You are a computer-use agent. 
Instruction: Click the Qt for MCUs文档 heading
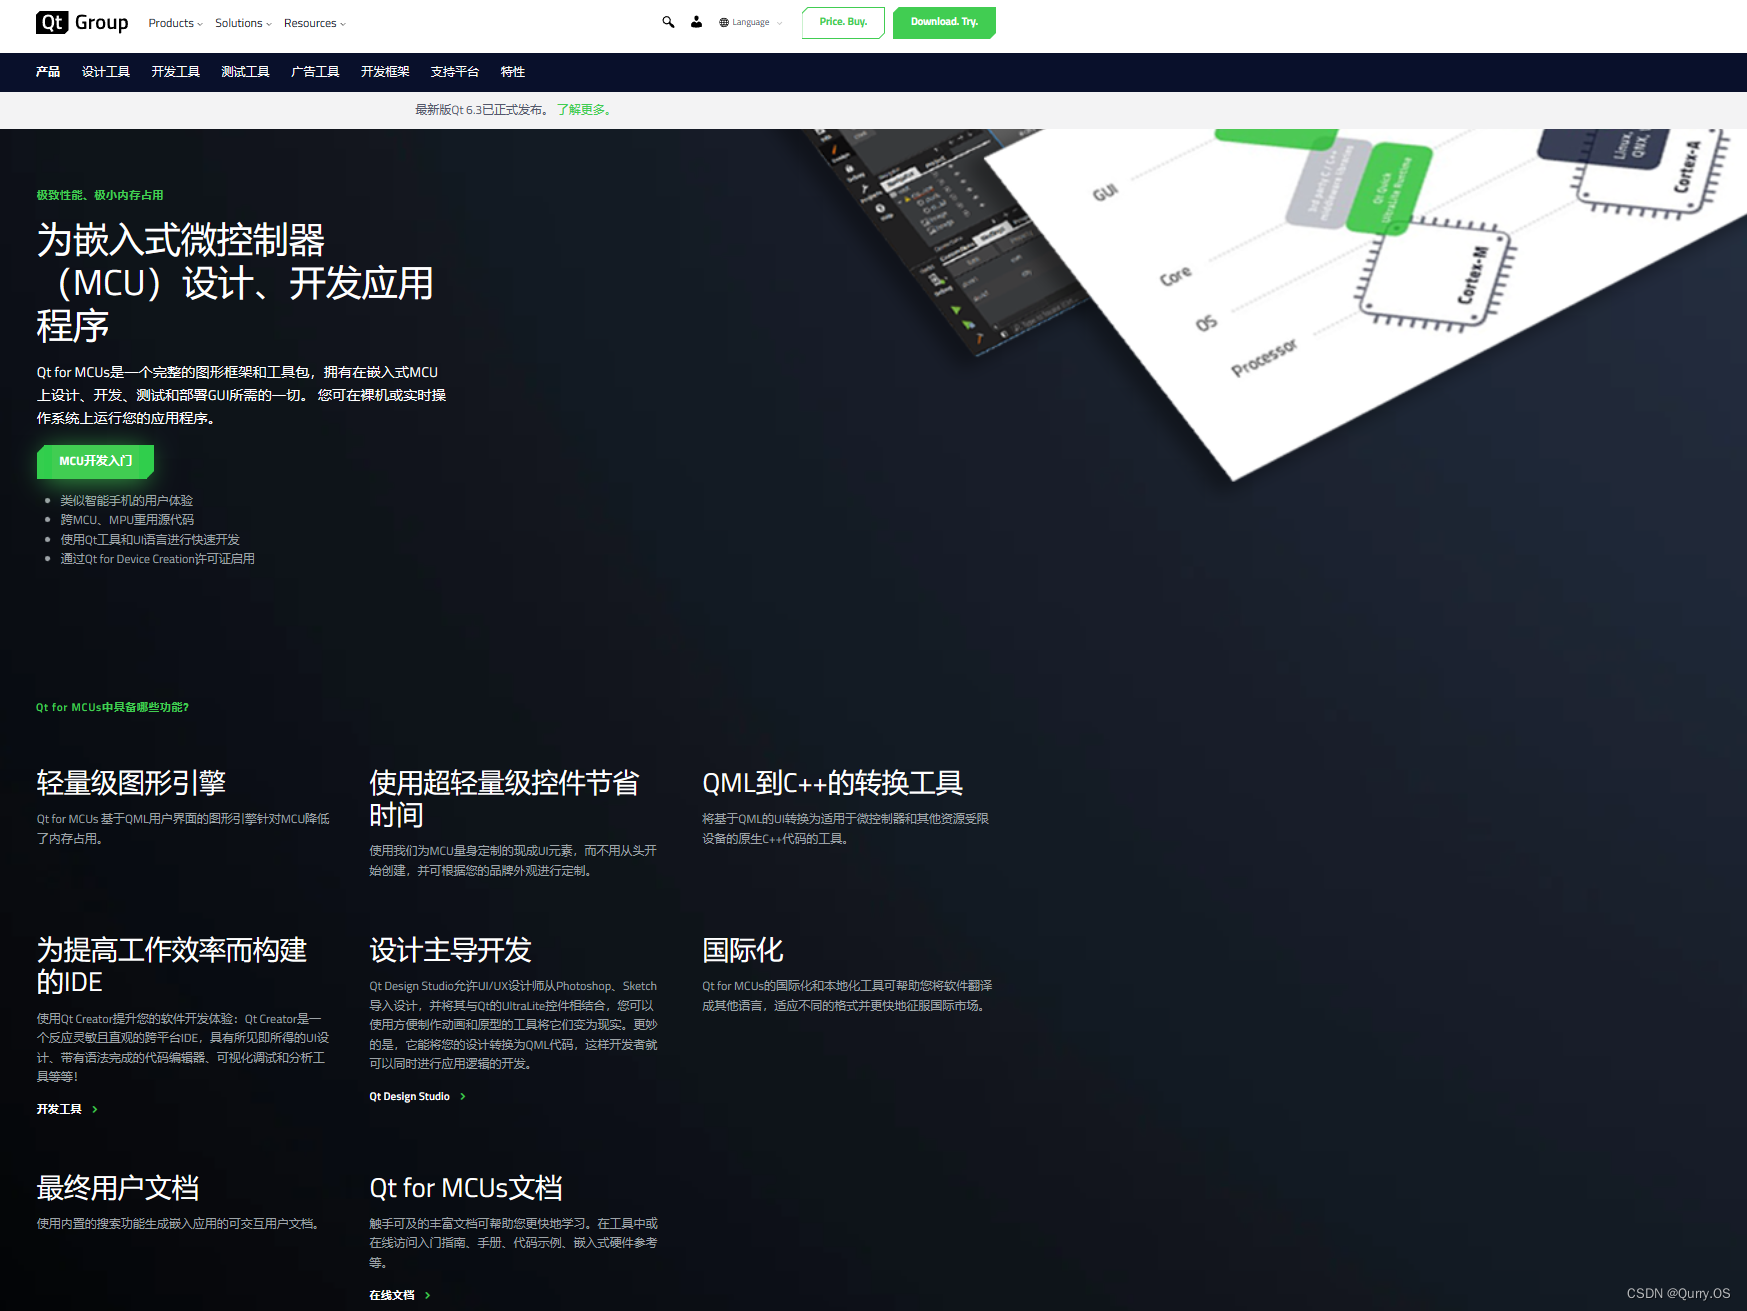[466, 1187]
